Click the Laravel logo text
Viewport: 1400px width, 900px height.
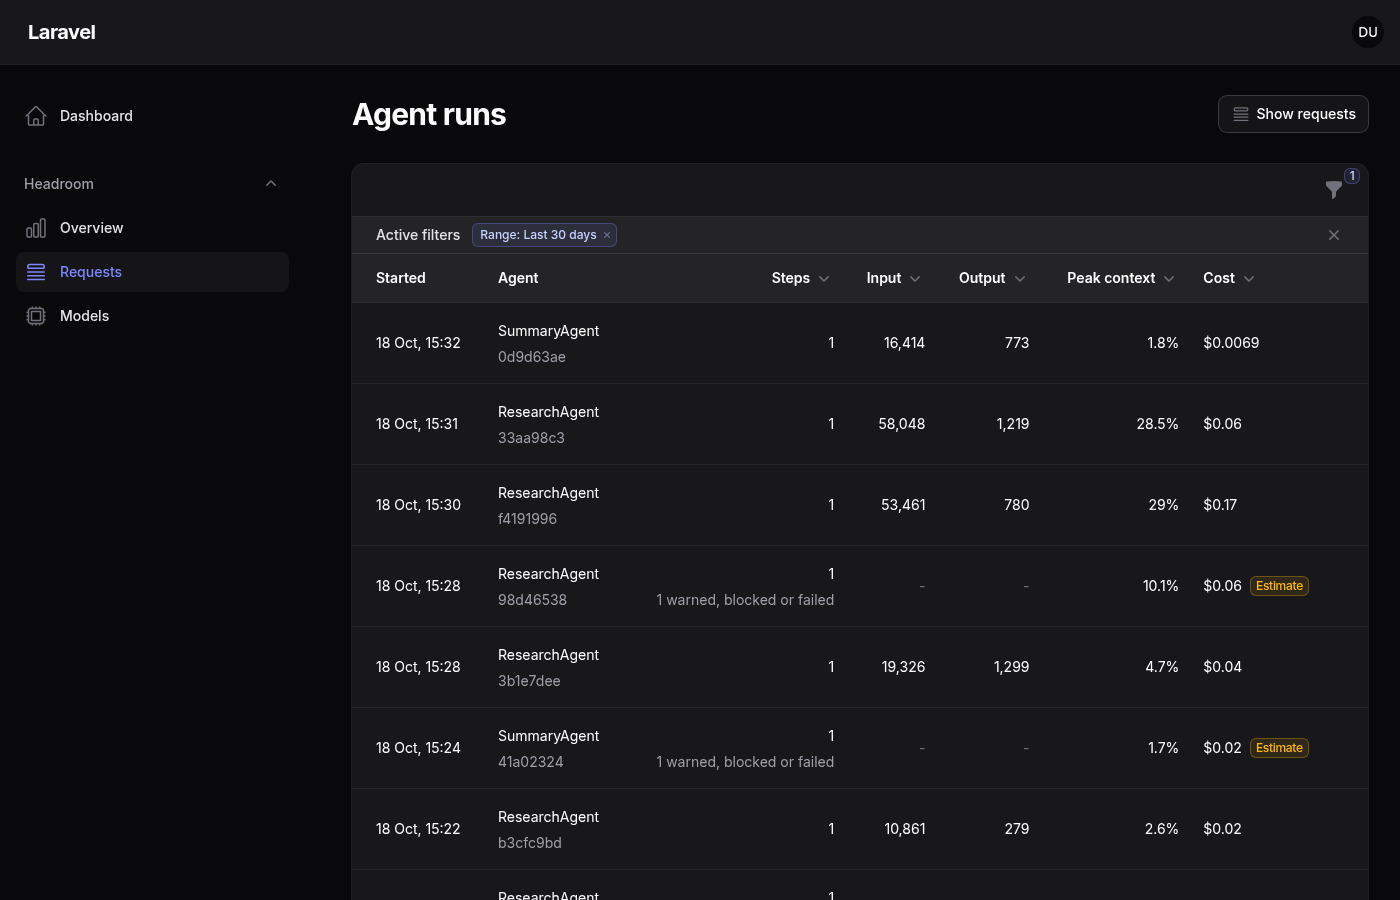(x=62, y=32)
